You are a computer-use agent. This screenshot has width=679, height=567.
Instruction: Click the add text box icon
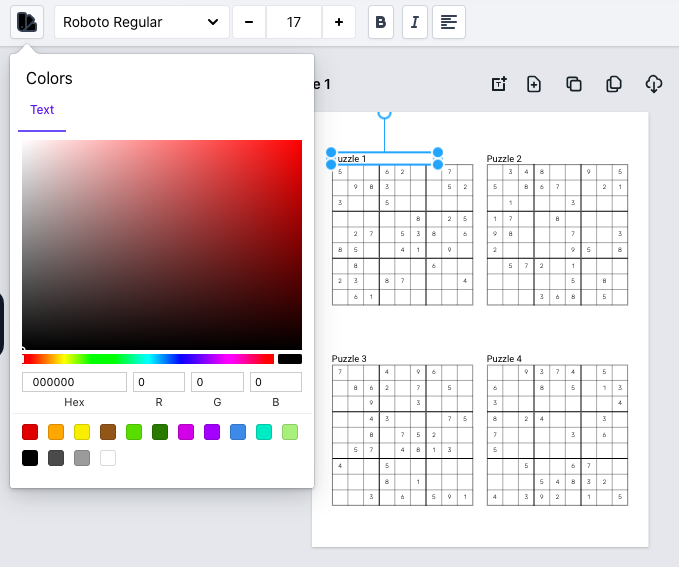coord(499,84)
